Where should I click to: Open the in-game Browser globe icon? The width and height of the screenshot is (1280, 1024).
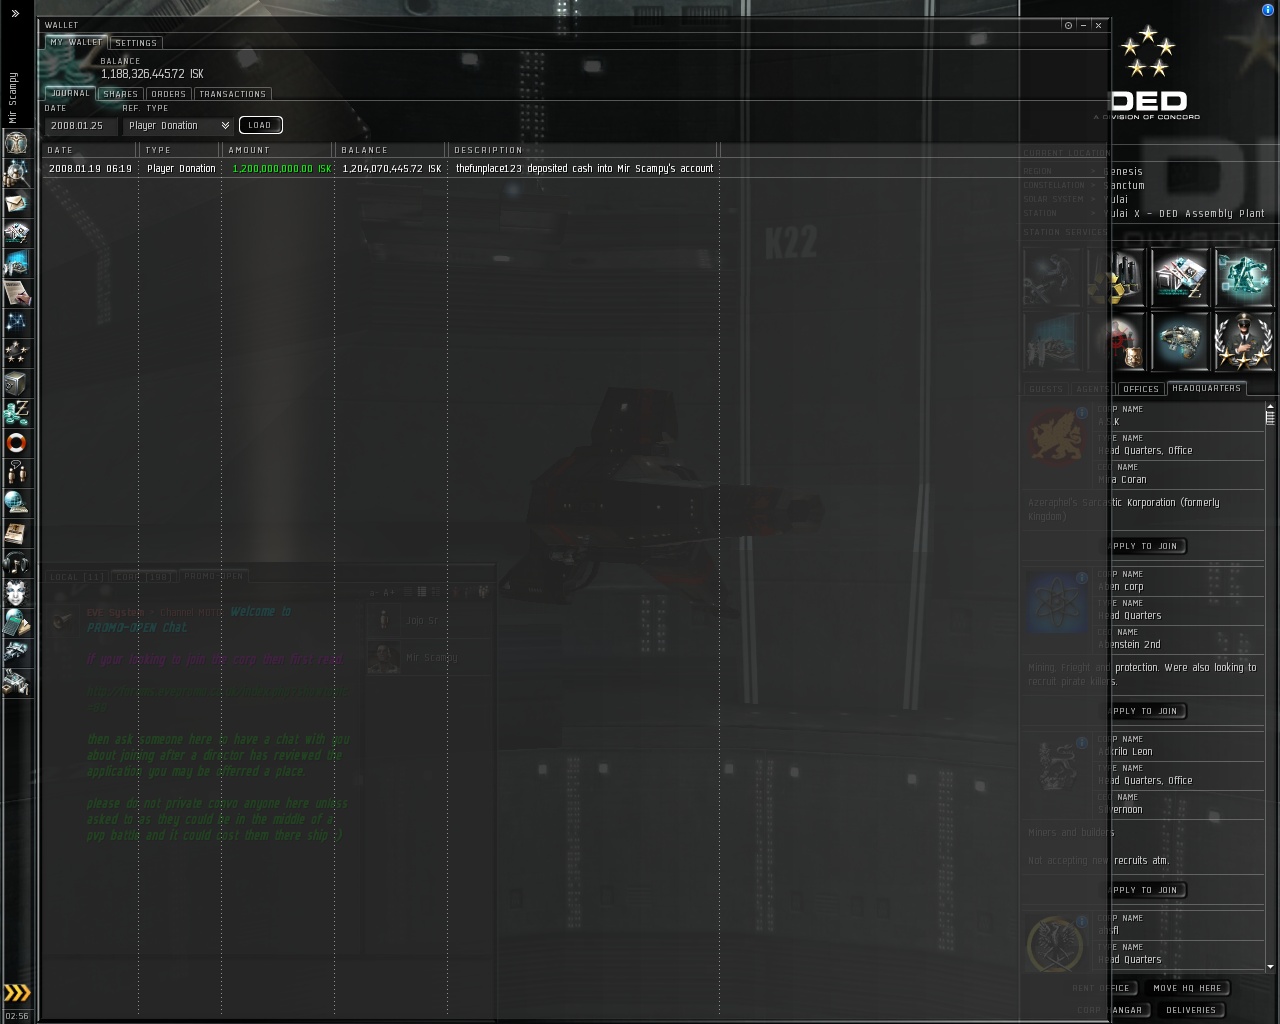click(17, 503)
